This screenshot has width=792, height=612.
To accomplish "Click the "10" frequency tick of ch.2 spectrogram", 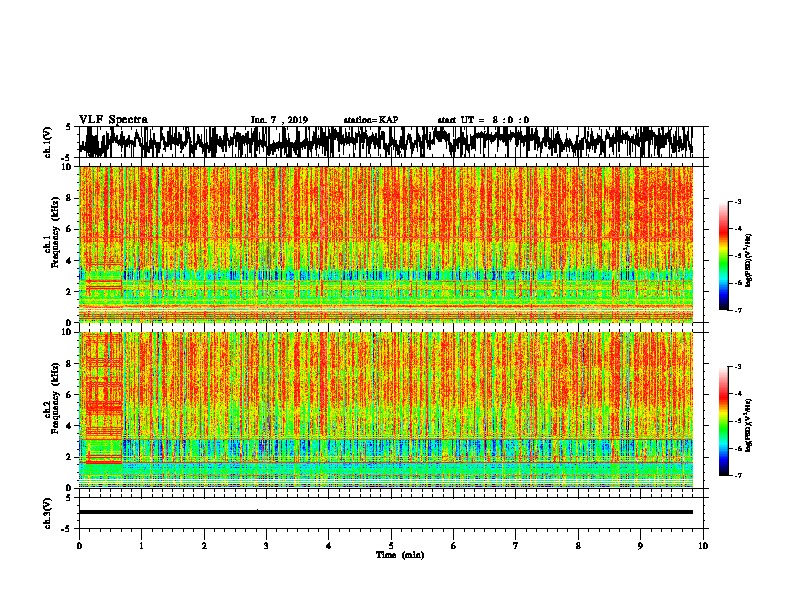I will 69,332.
